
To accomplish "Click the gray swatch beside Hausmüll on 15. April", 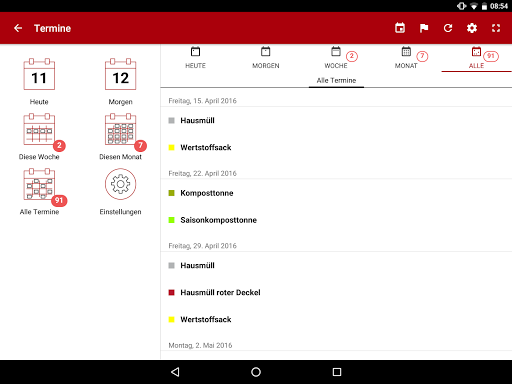I will (172, 120).
